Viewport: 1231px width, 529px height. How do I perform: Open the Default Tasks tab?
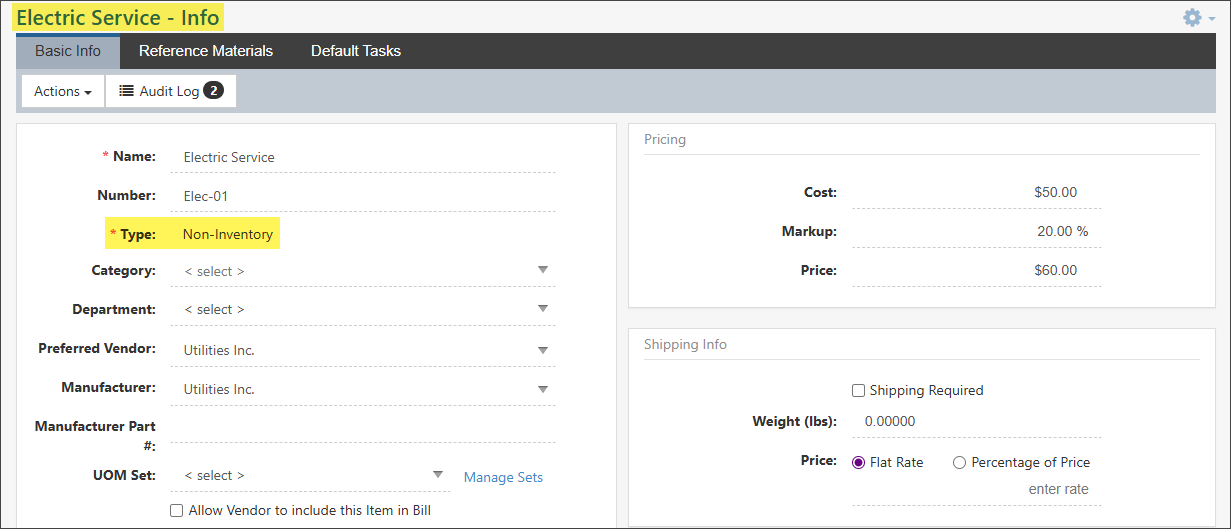pos(355,51)
